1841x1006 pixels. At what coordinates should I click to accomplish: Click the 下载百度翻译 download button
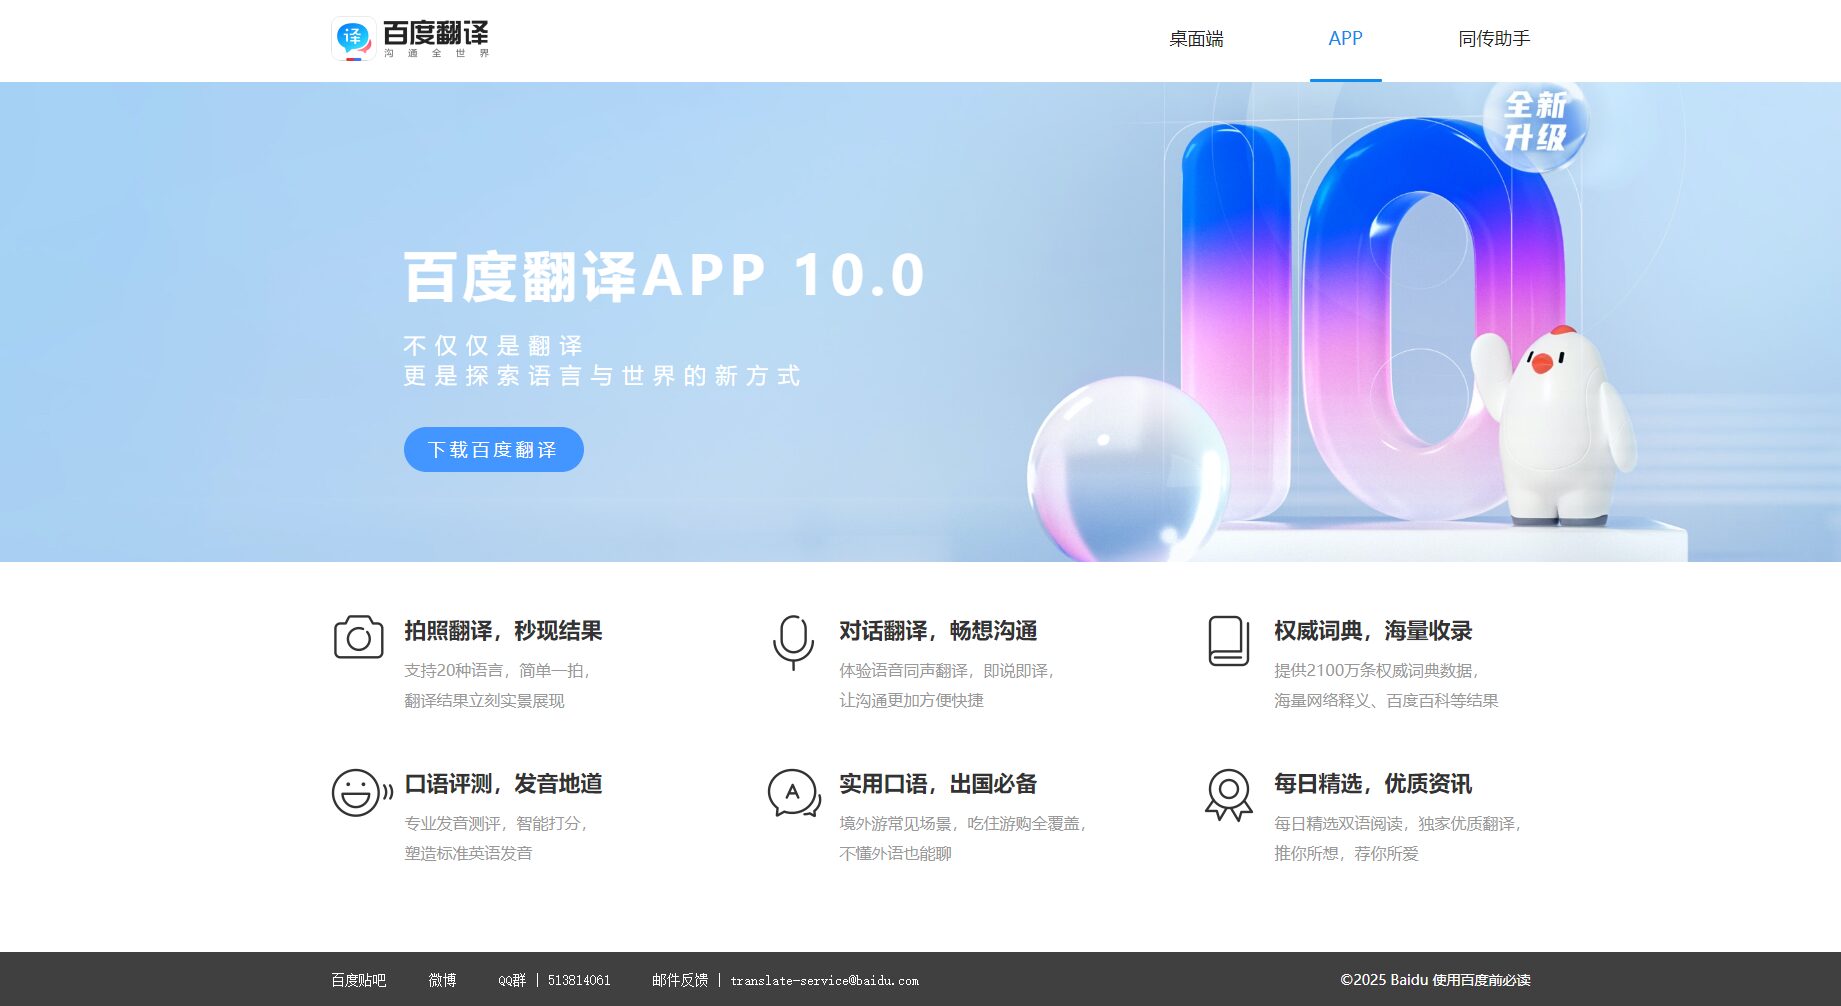[x=493, y=449]
